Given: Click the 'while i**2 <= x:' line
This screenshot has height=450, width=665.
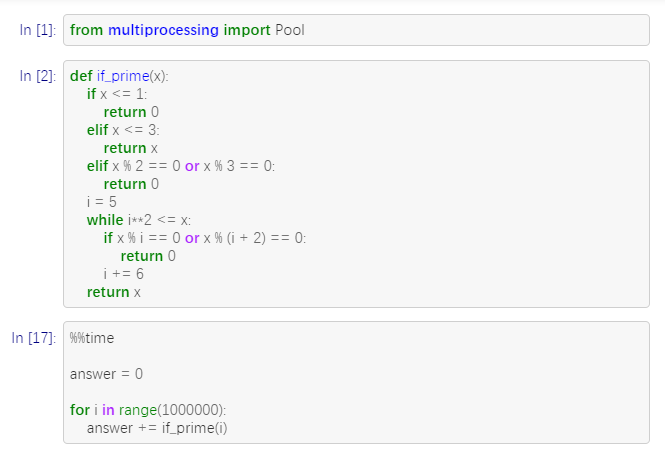Looking at the screenshot, I should click(x=139, y=220).
